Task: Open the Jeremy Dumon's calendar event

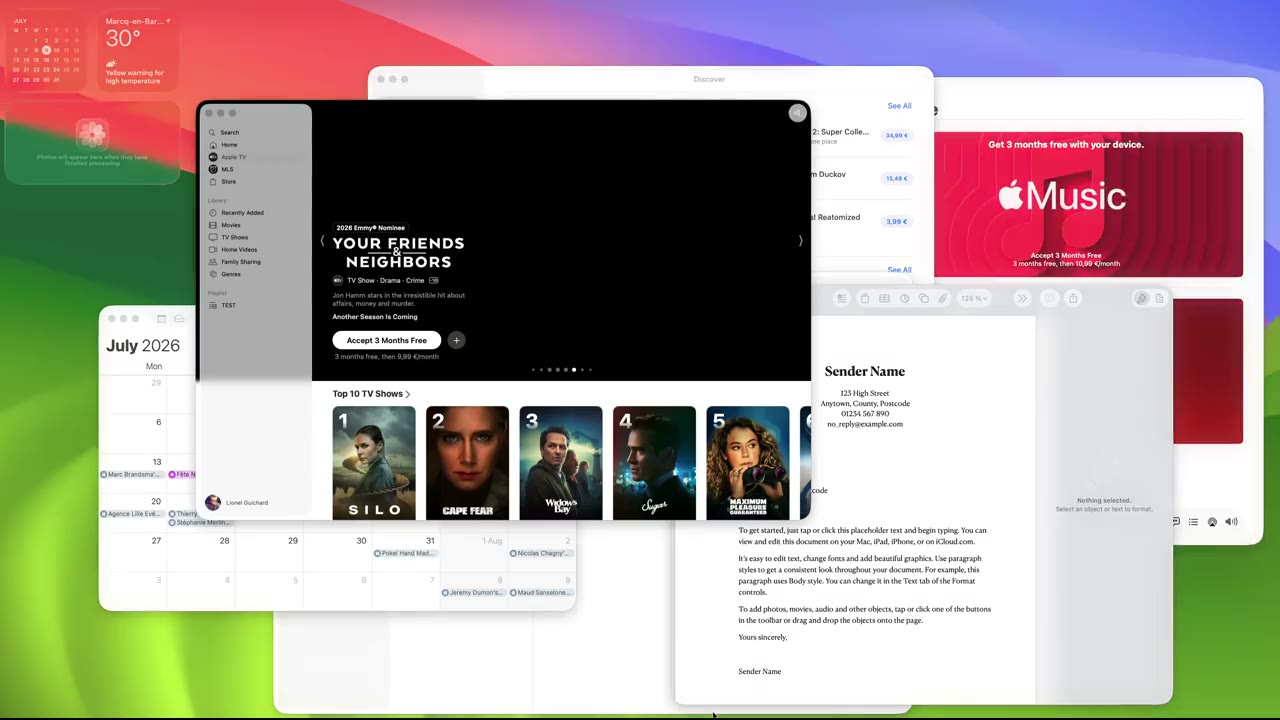Action: [x=473, y=593]
